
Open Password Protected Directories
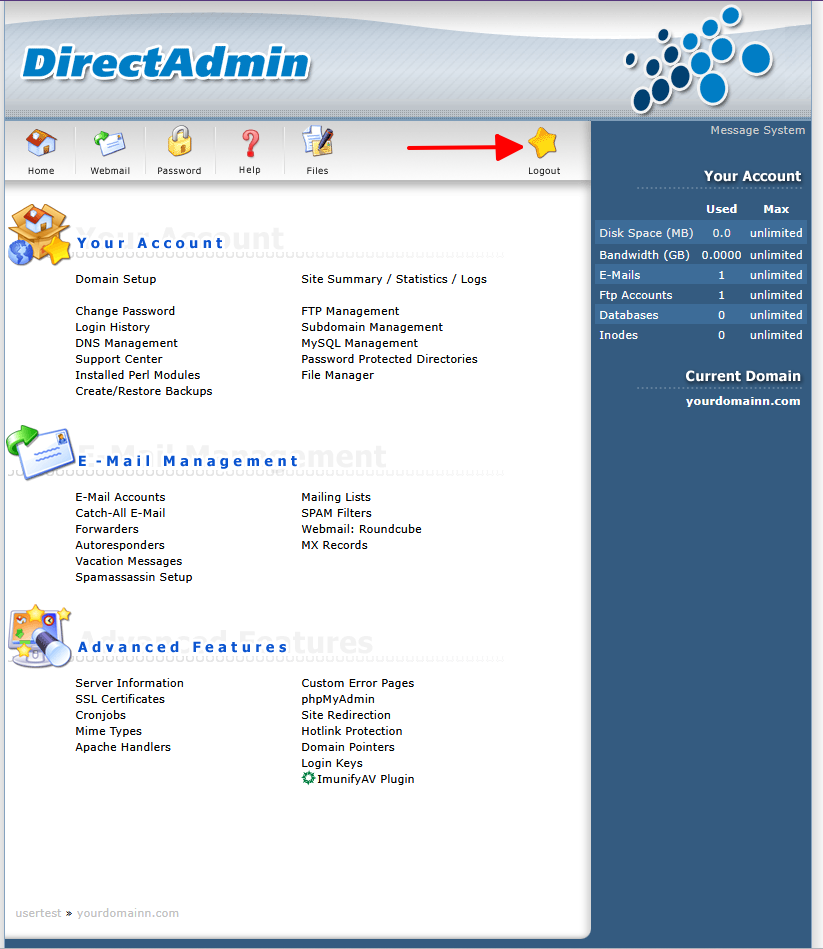click(389, 359)
